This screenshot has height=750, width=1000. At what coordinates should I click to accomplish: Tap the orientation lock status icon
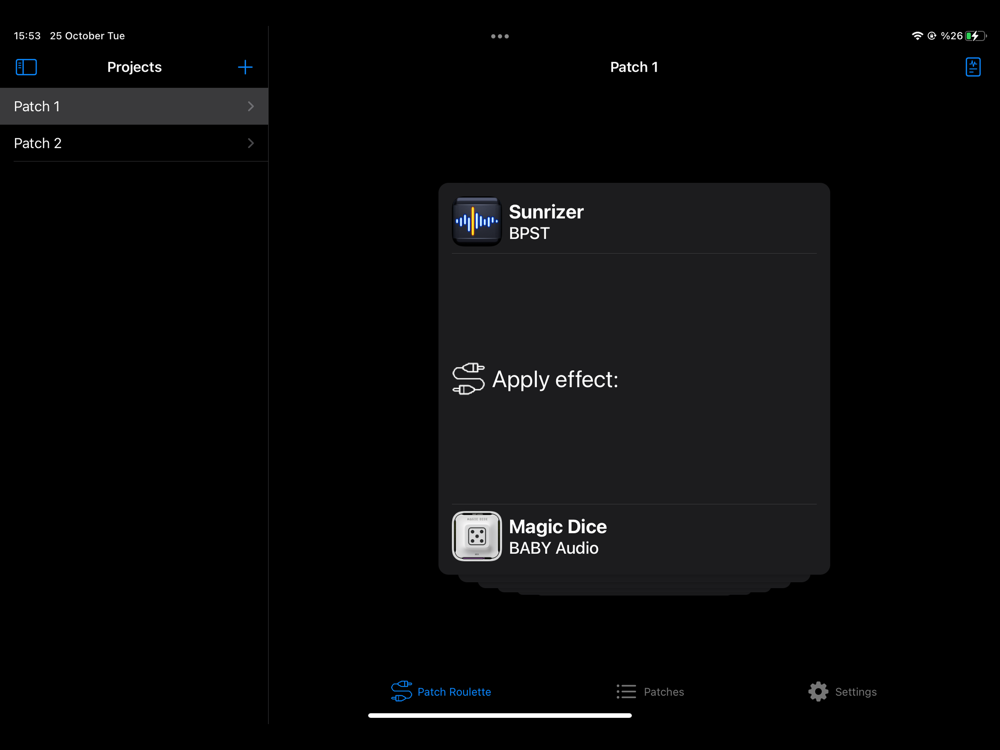[x=932, y=36]
